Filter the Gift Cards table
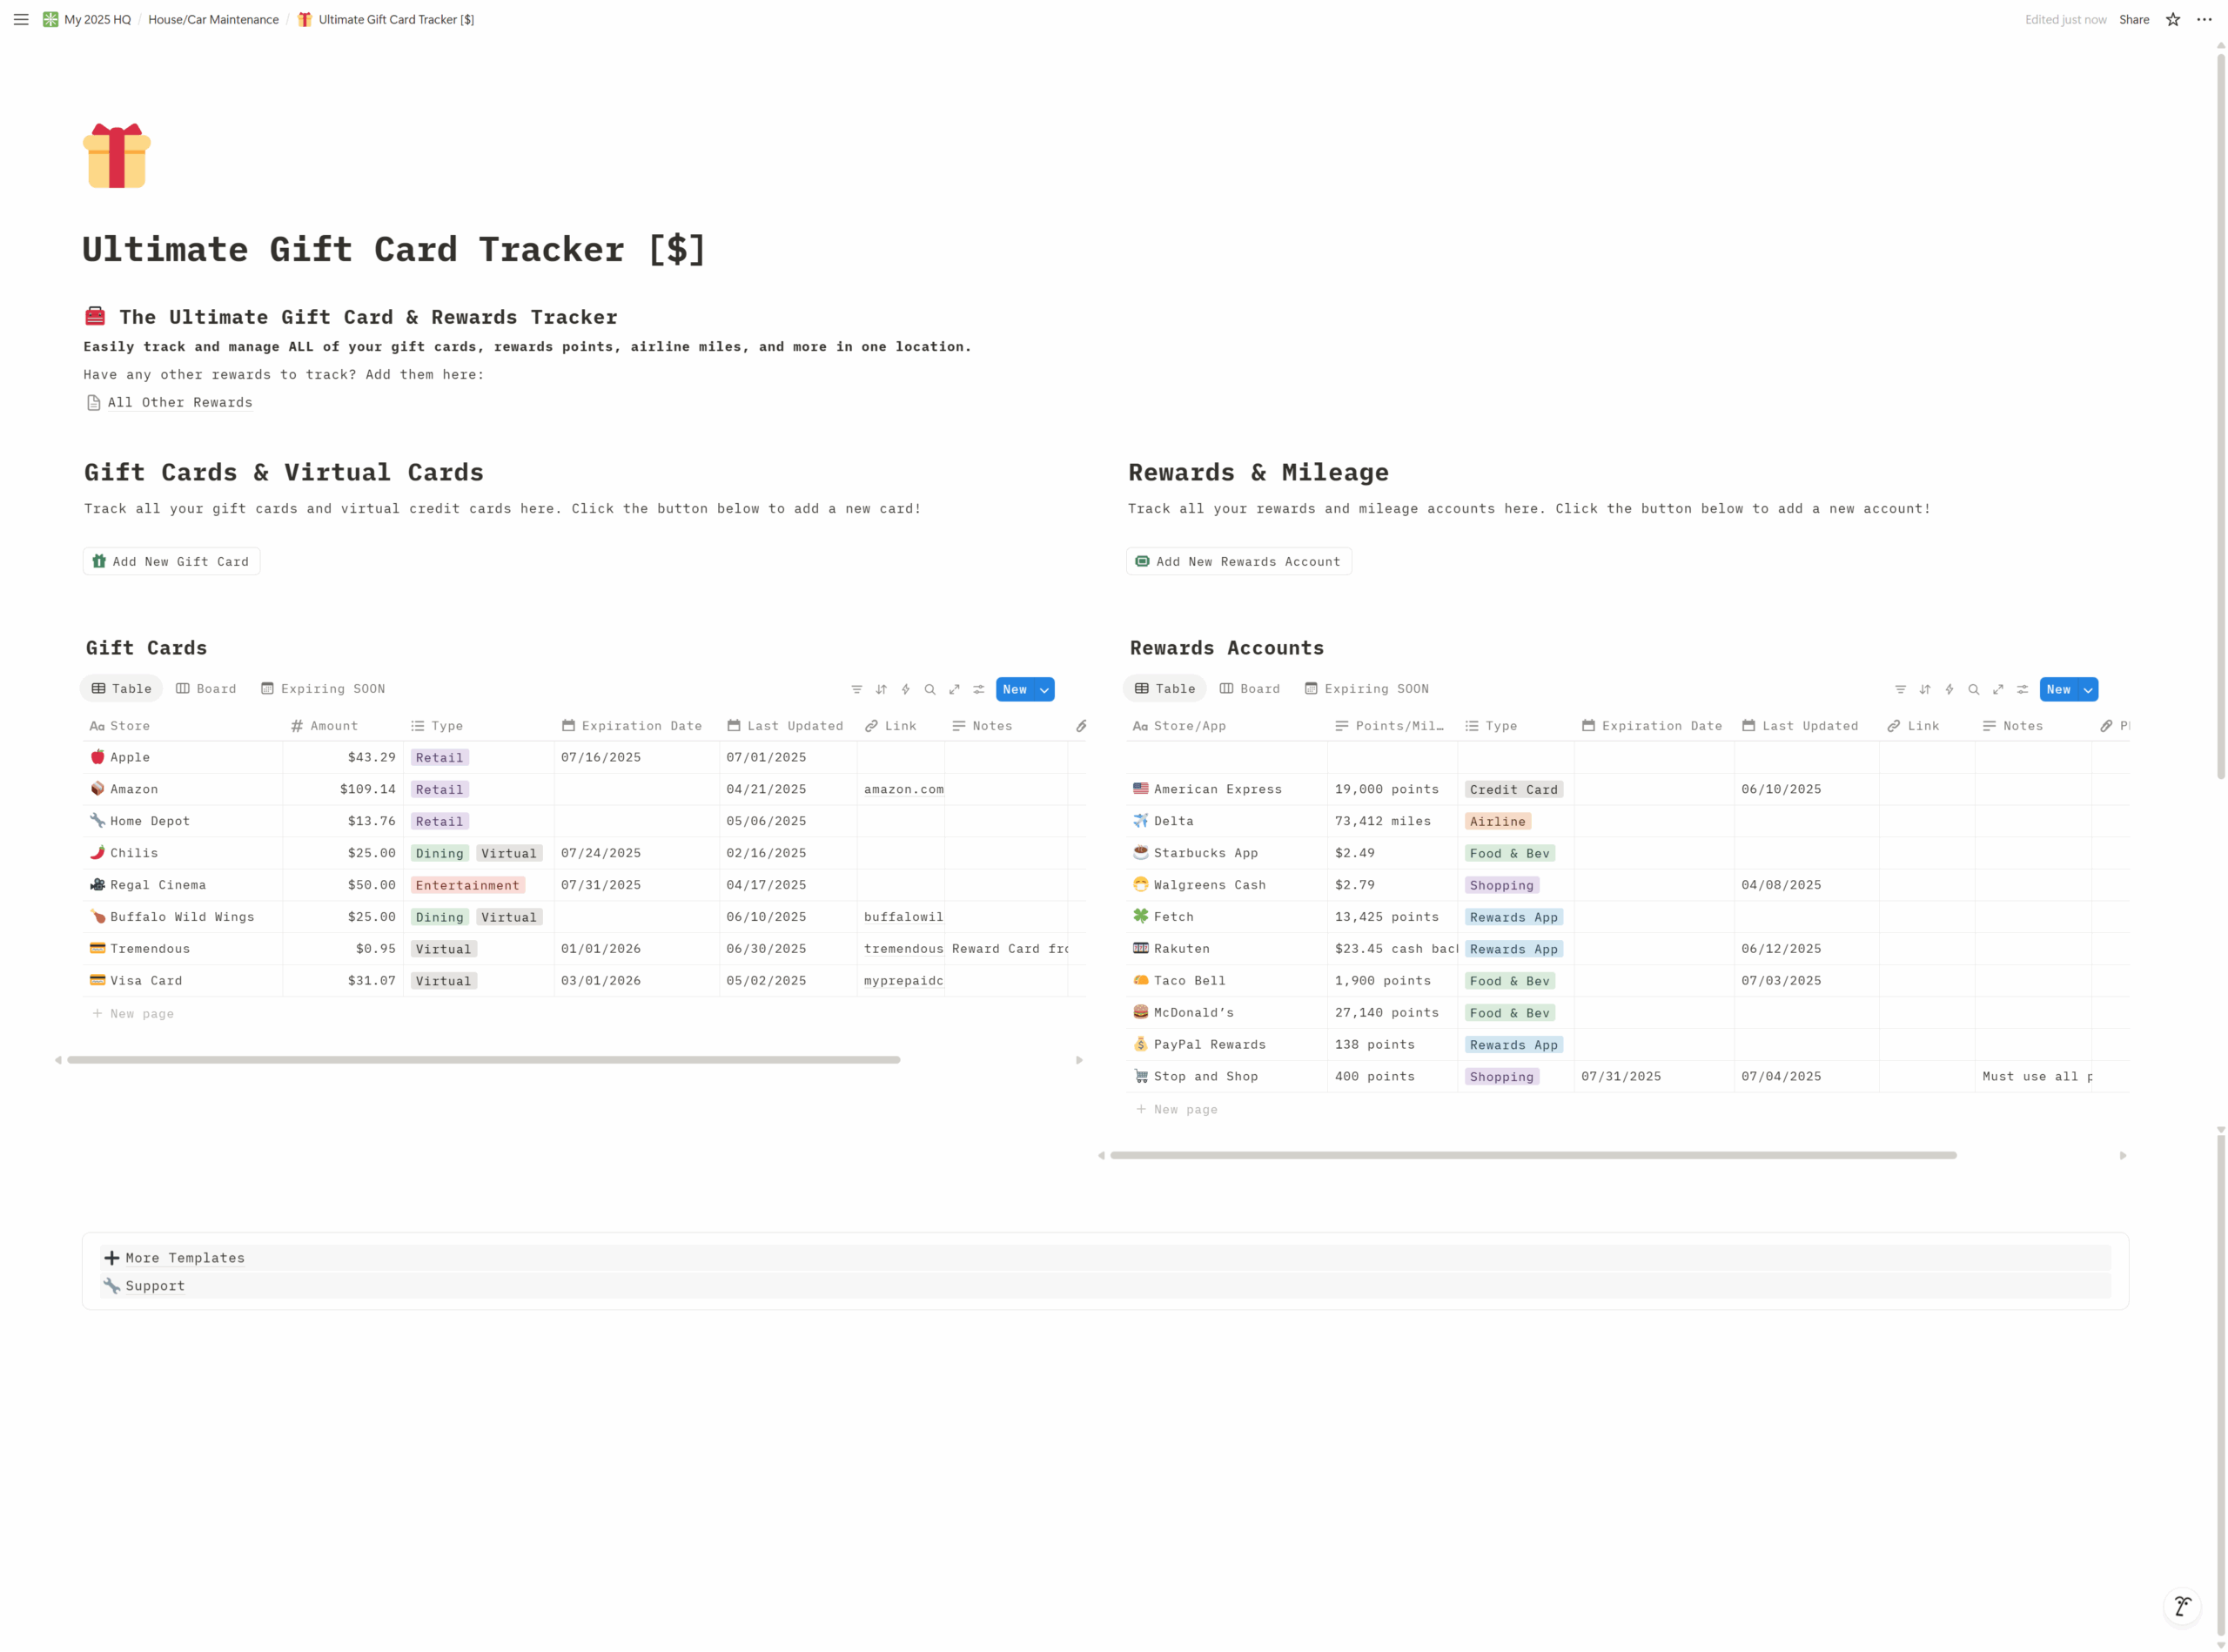The height and width of the screenshot is (1652, 2228). (x=857, y=689)
